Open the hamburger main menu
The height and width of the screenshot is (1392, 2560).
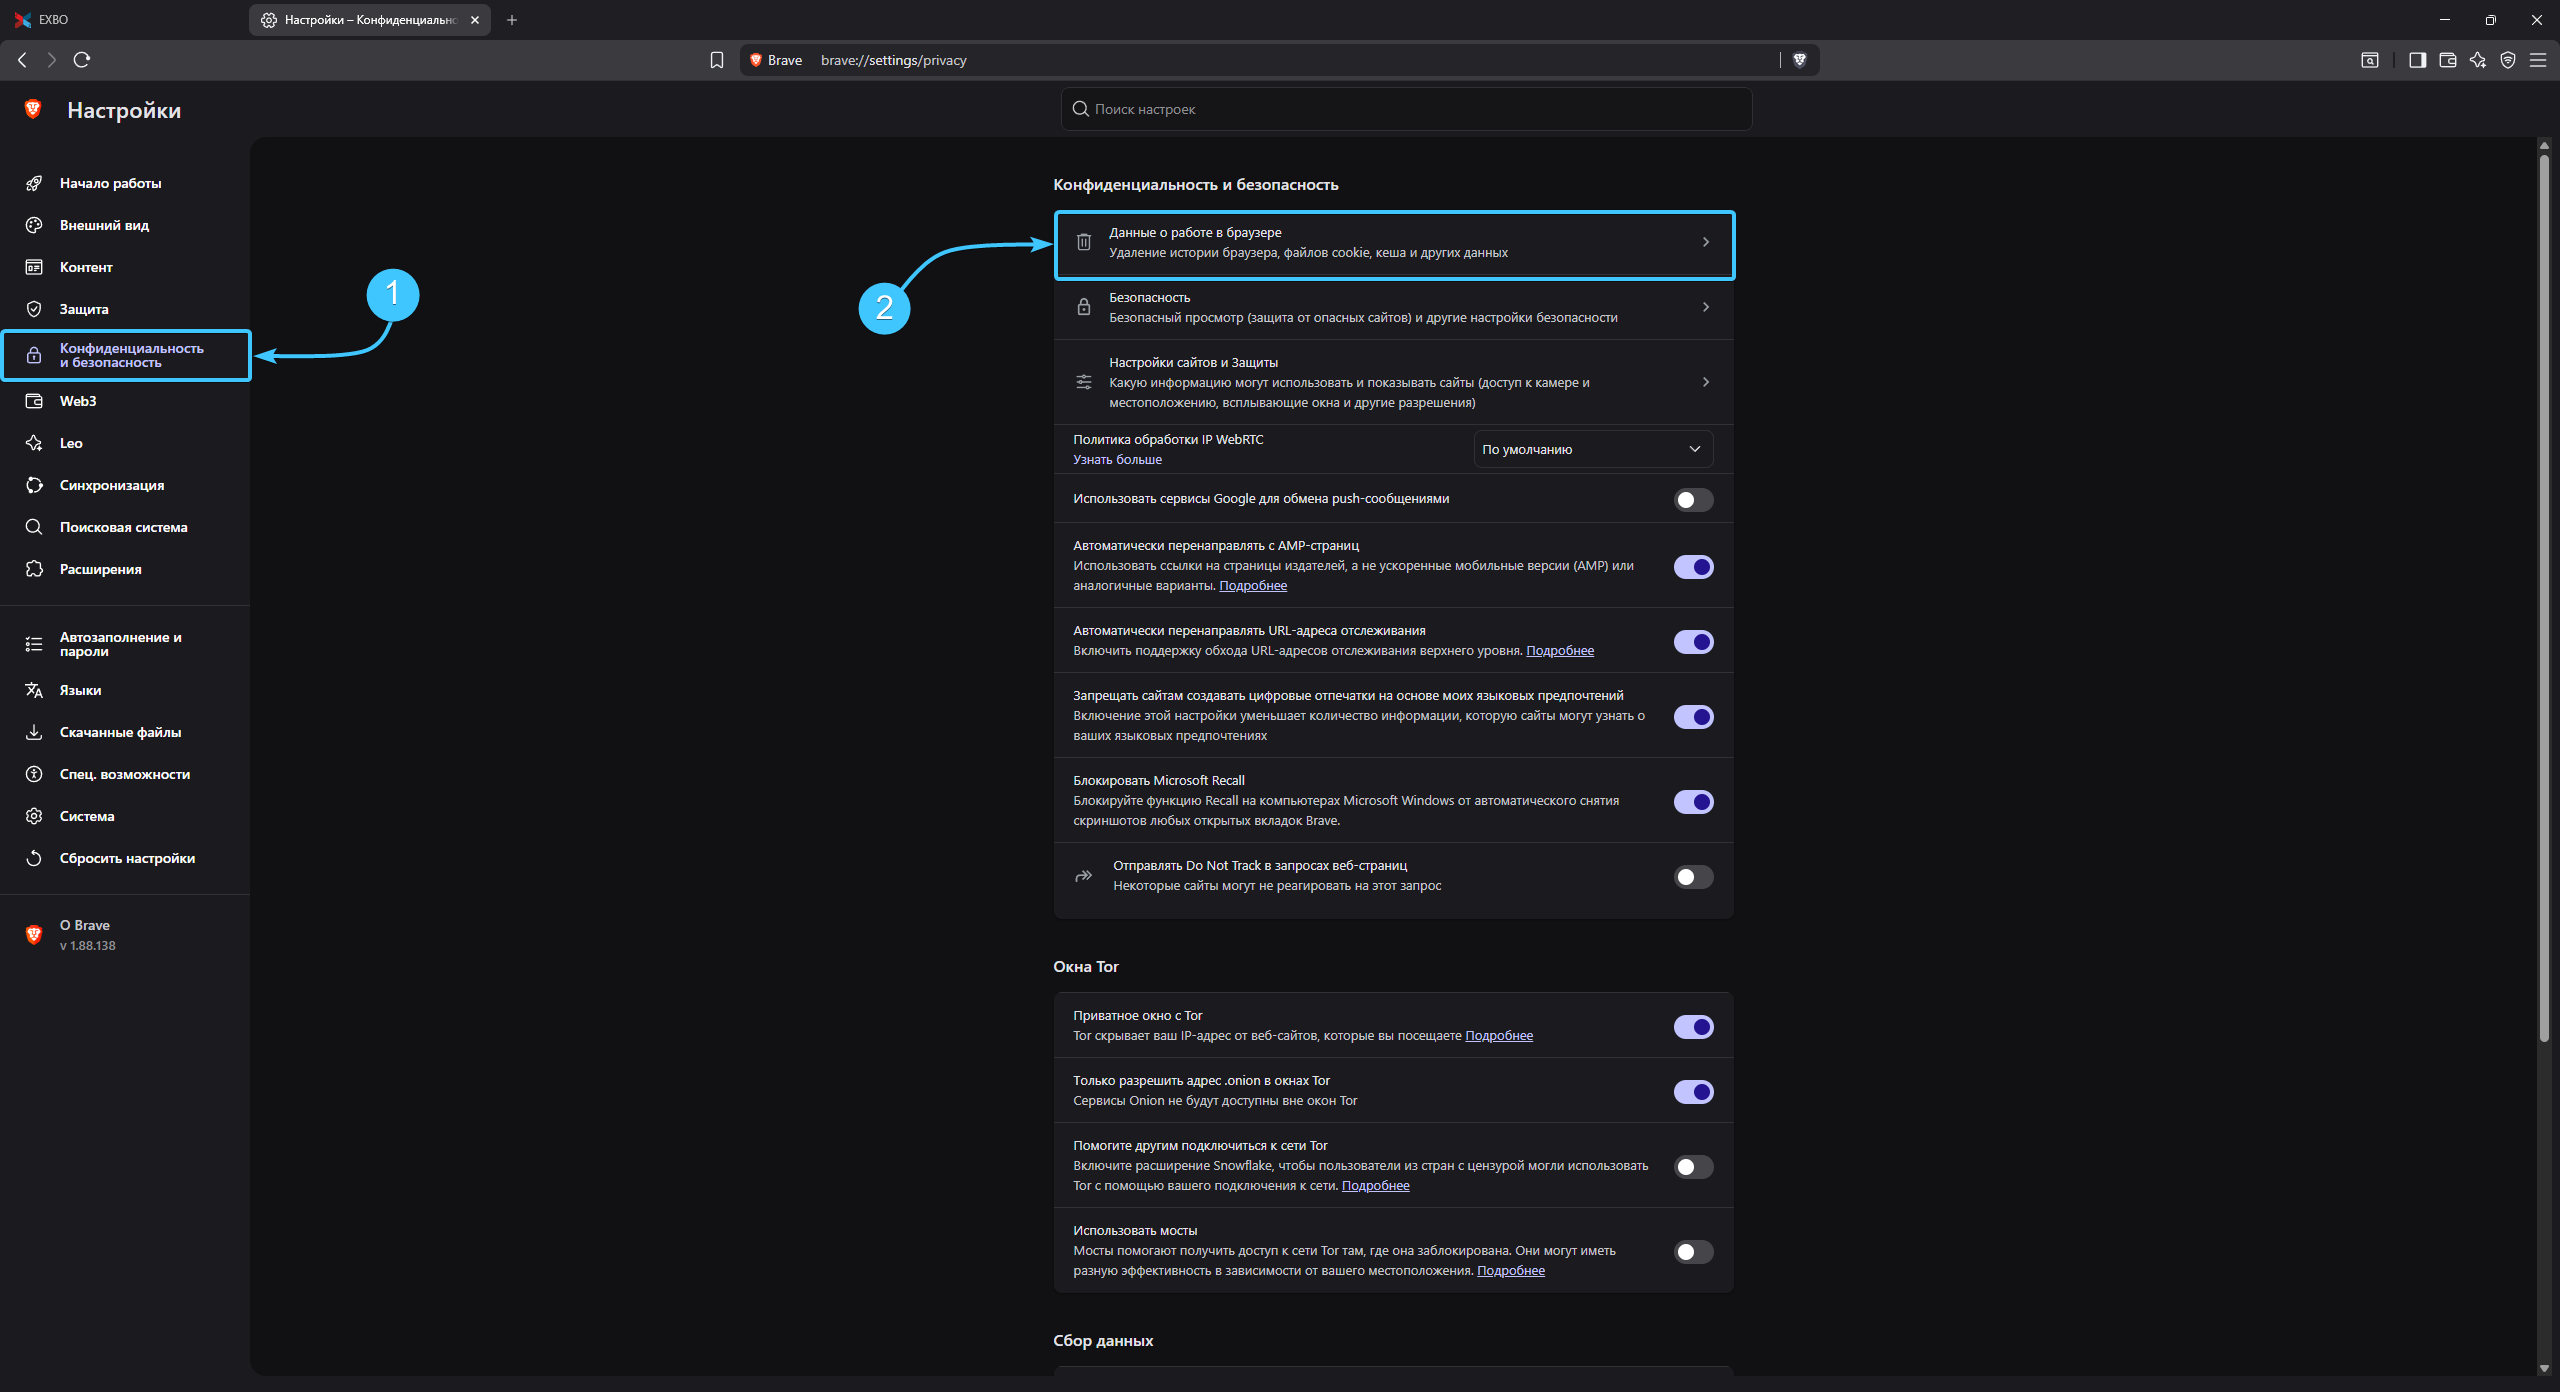[x=2537, y=60]
